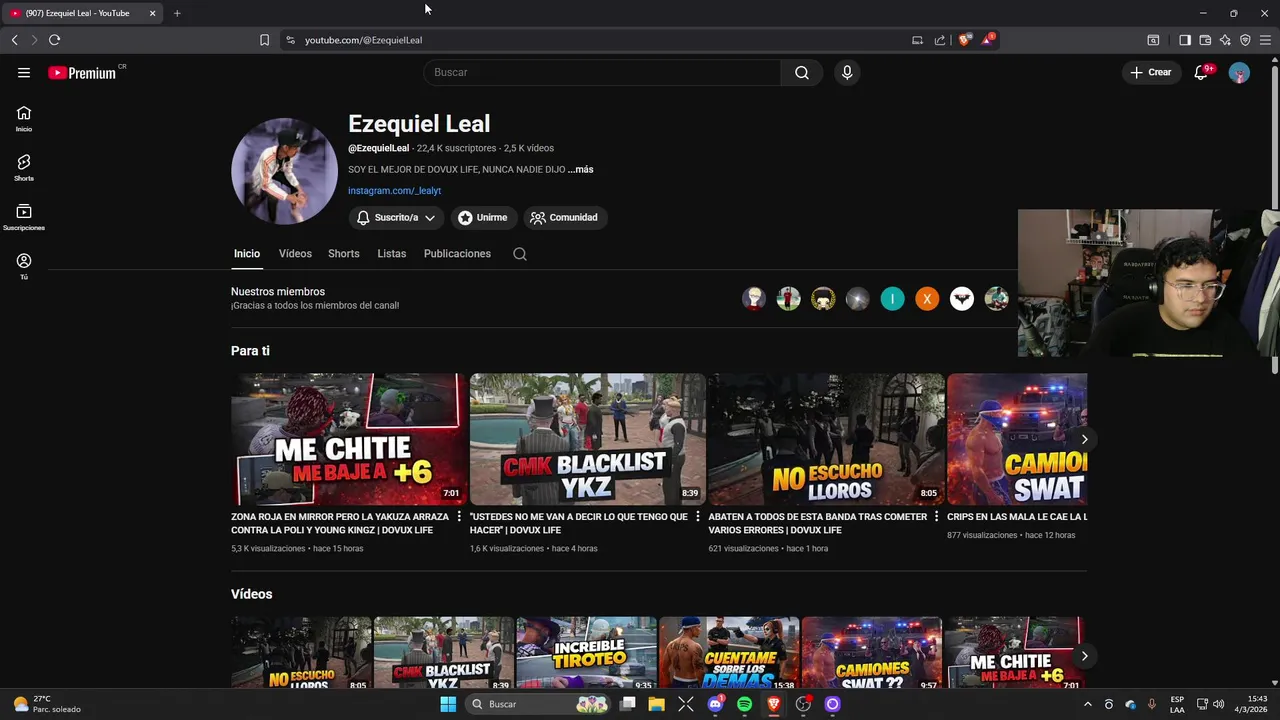Image resolution: width=1280 pixels, height=720 pixels.
Task: Expand Suscrito/a subscription dropdown
Action: coord(396,217)
